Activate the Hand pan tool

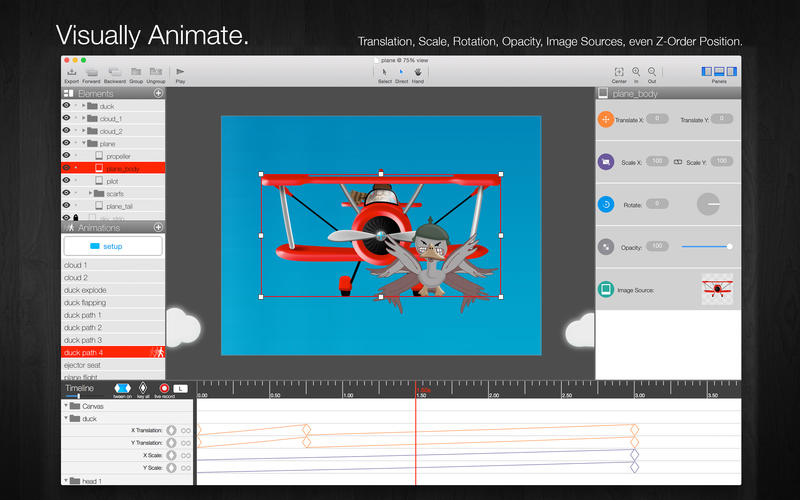(418, 72)
